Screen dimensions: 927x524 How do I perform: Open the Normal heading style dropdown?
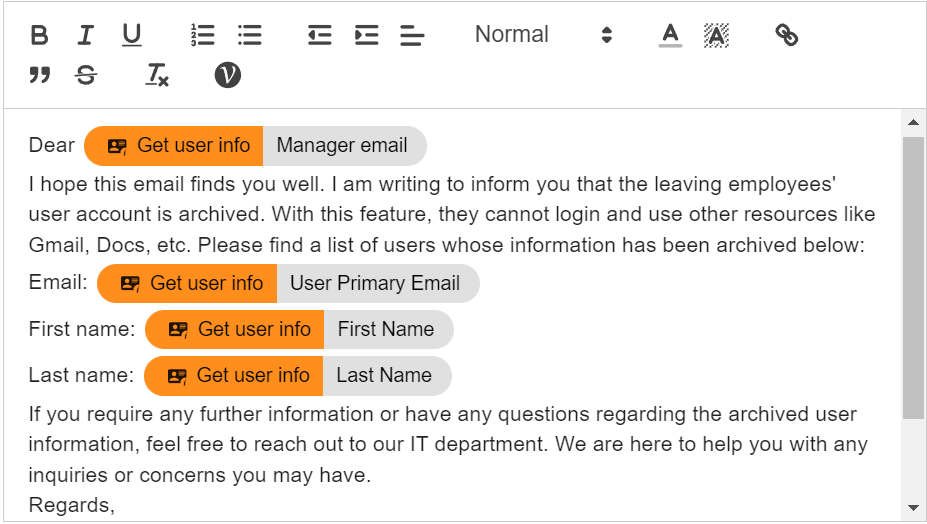(x=543, y=35)
